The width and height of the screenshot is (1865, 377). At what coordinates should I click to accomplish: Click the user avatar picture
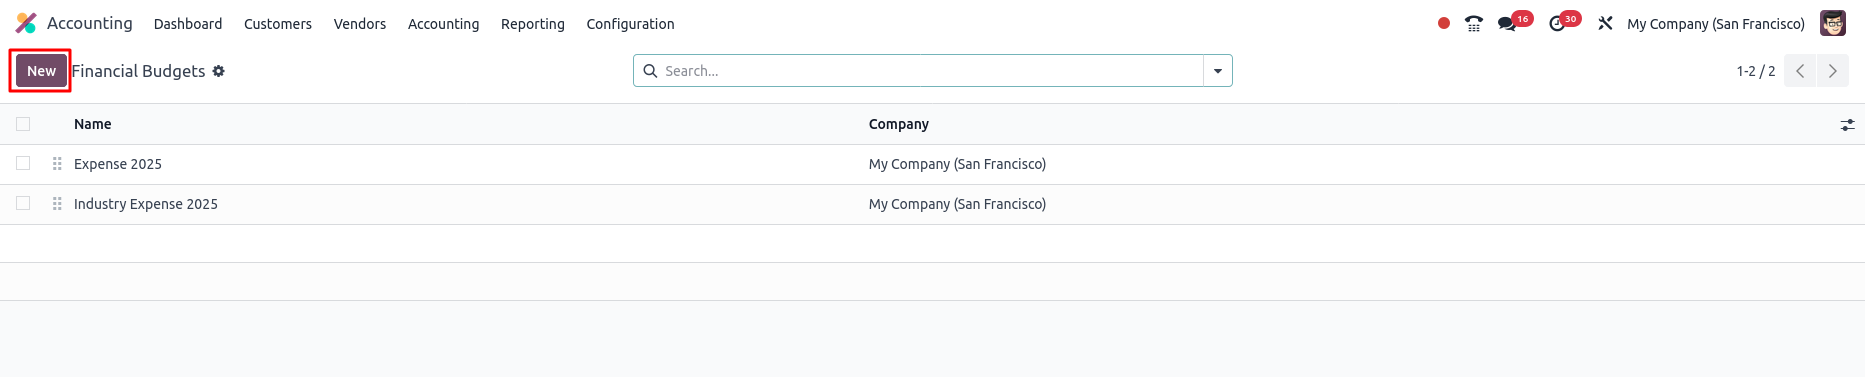[1833, 23]
